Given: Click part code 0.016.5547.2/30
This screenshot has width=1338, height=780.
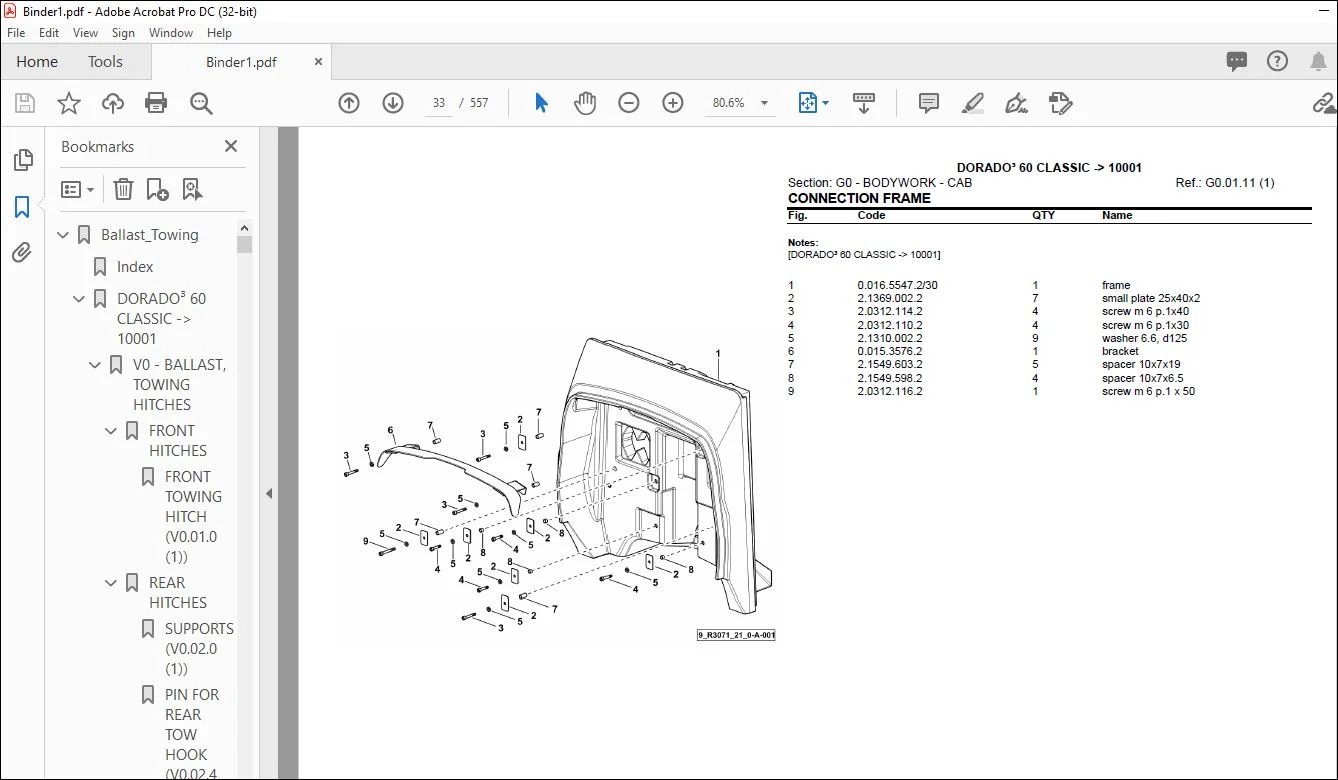Looking at the screenshot, I should [x=897, y=285].
